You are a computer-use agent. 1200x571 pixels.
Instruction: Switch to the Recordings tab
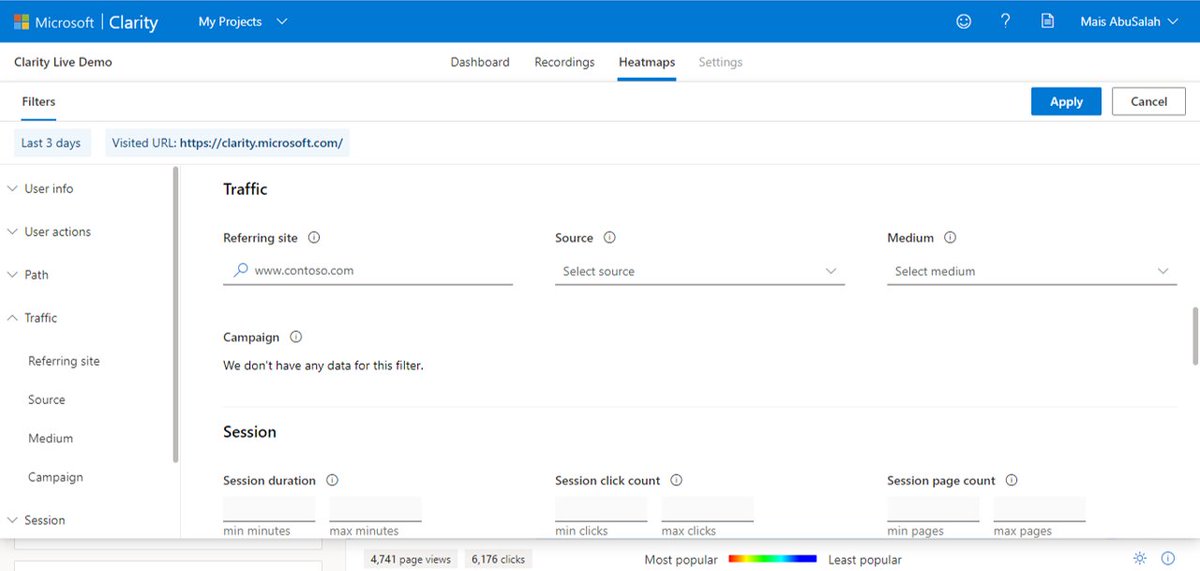564,62
